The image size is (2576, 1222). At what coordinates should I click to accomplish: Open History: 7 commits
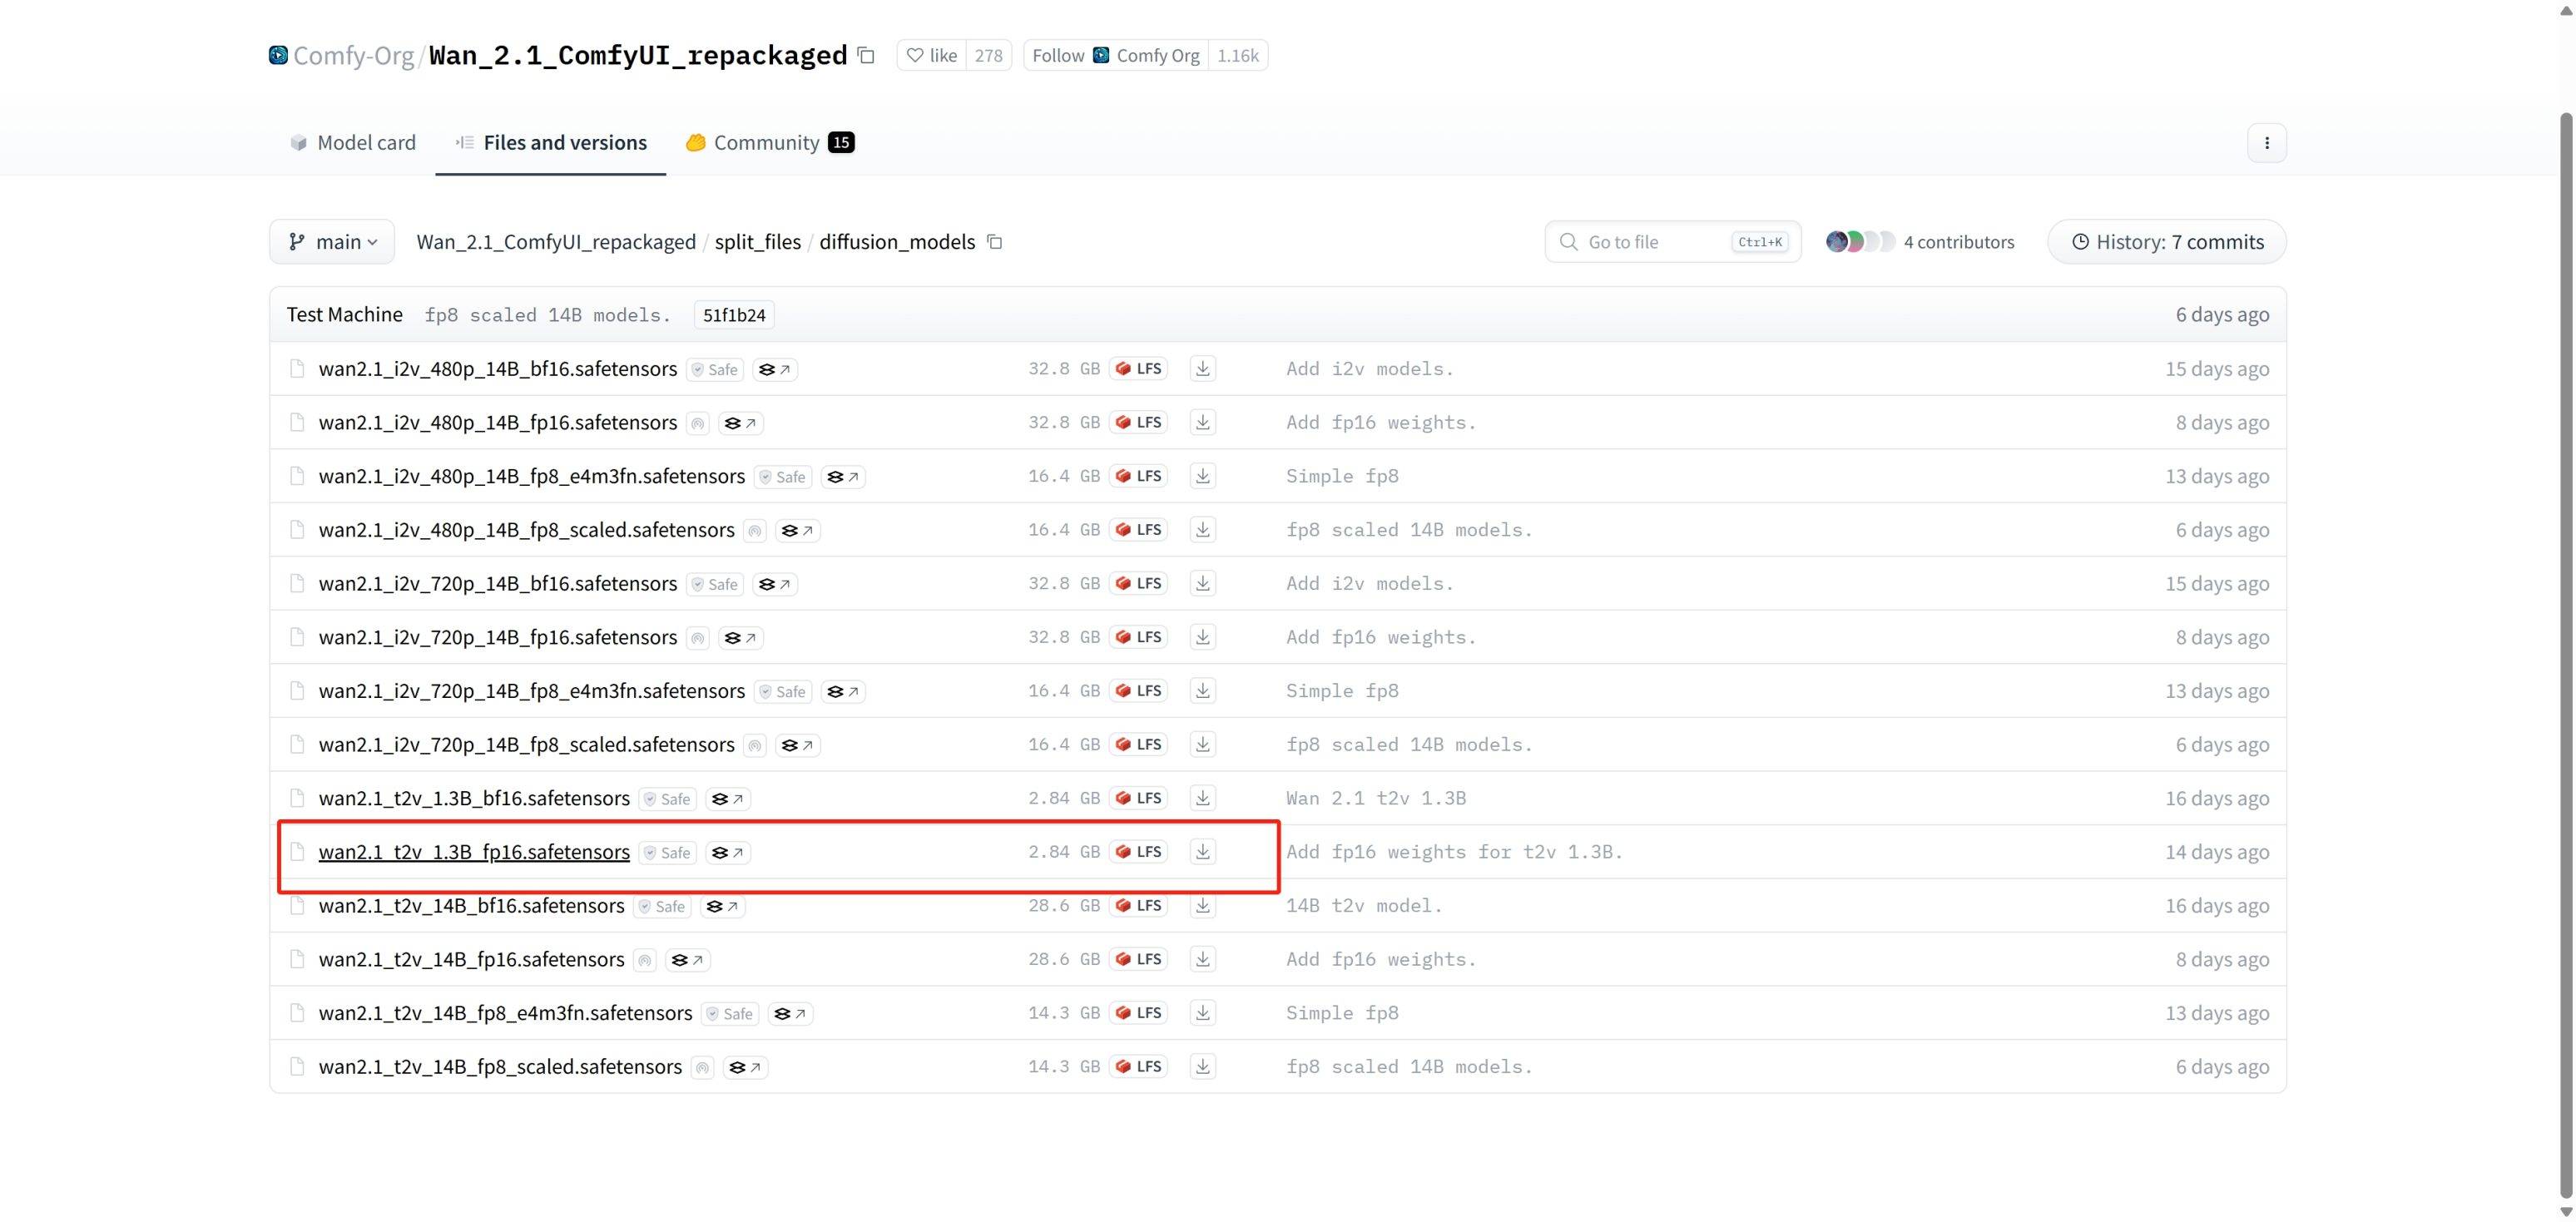coord(2166,242)
